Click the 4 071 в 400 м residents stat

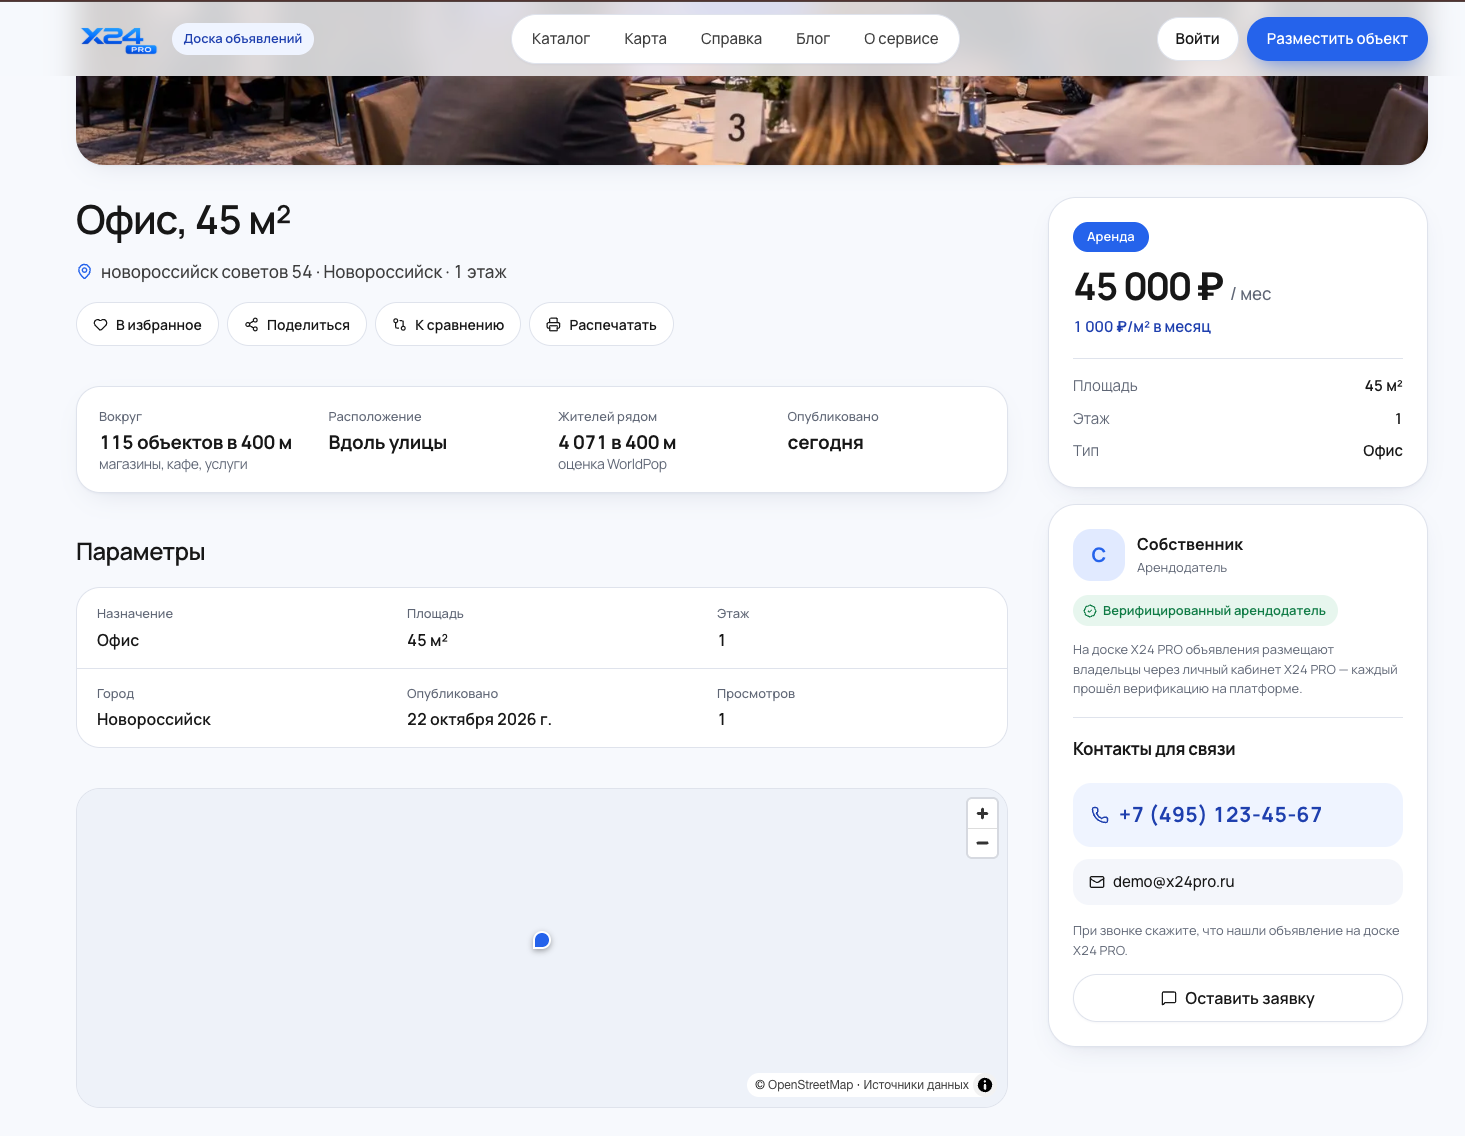[x=617, y=442]
